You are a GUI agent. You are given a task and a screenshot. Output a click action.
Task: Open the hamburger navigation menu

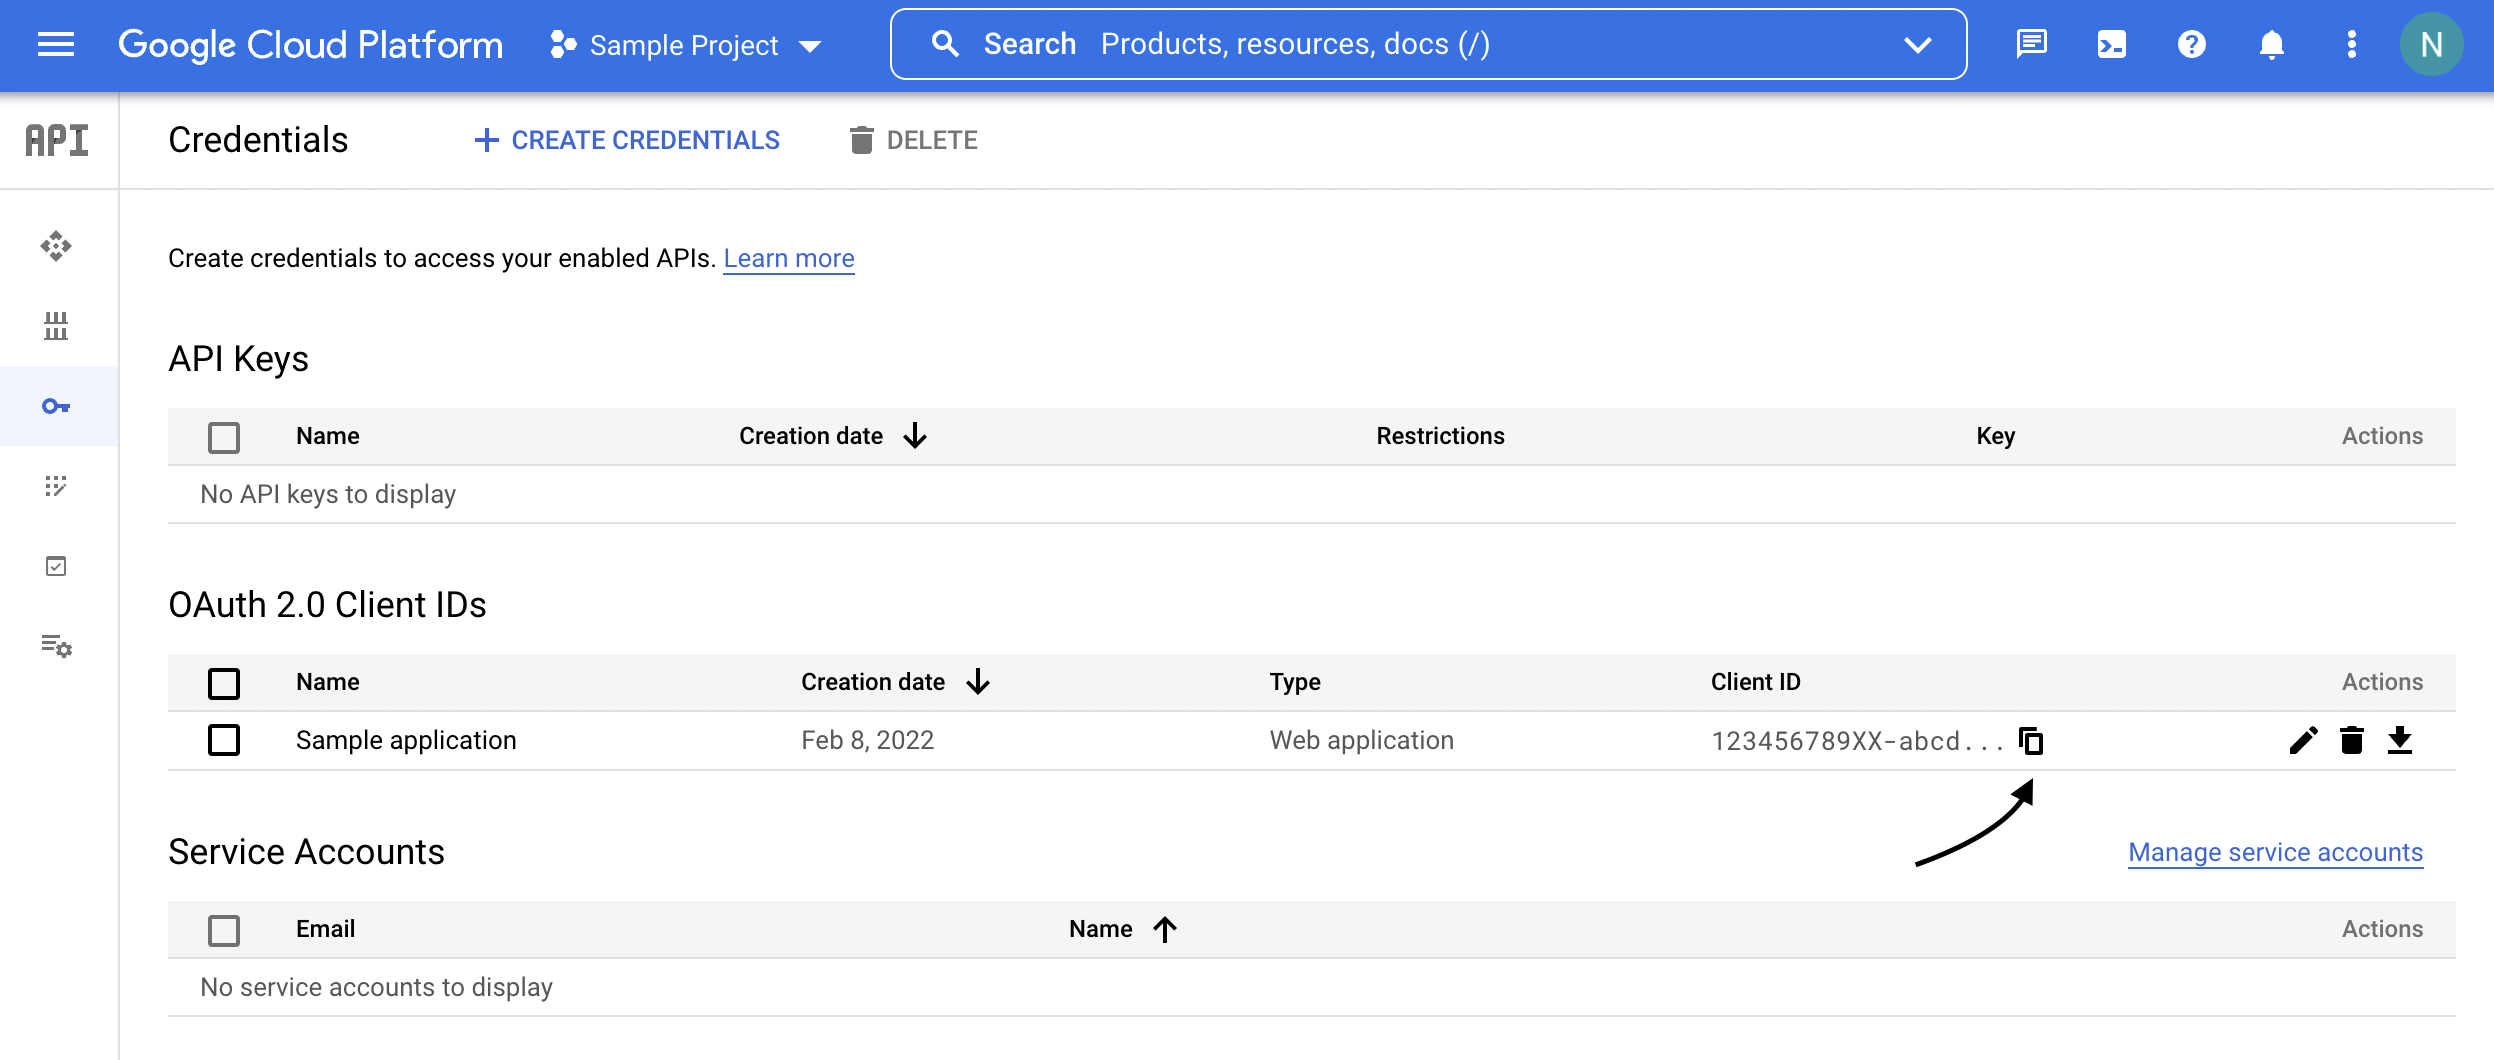pos(56,45)
